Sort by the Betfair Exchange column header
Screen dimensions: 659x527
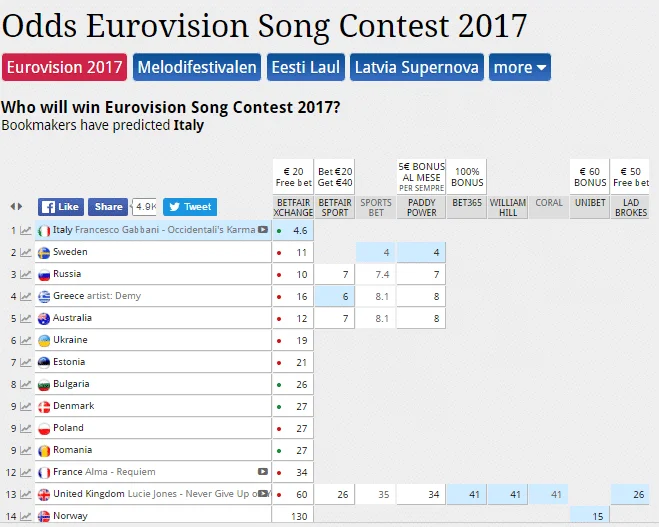[x=293, y=207]
